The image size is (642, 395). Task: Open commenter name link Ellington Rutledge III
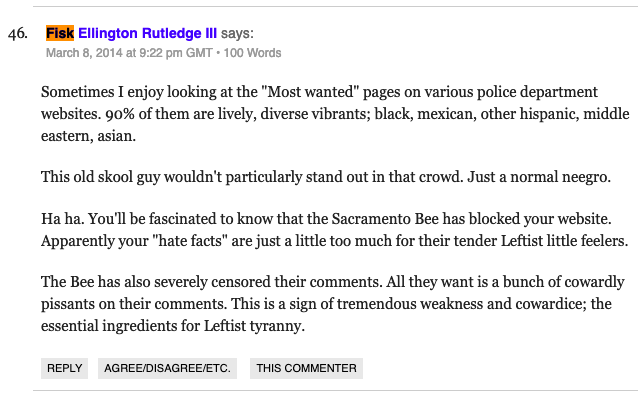(147, 33)
